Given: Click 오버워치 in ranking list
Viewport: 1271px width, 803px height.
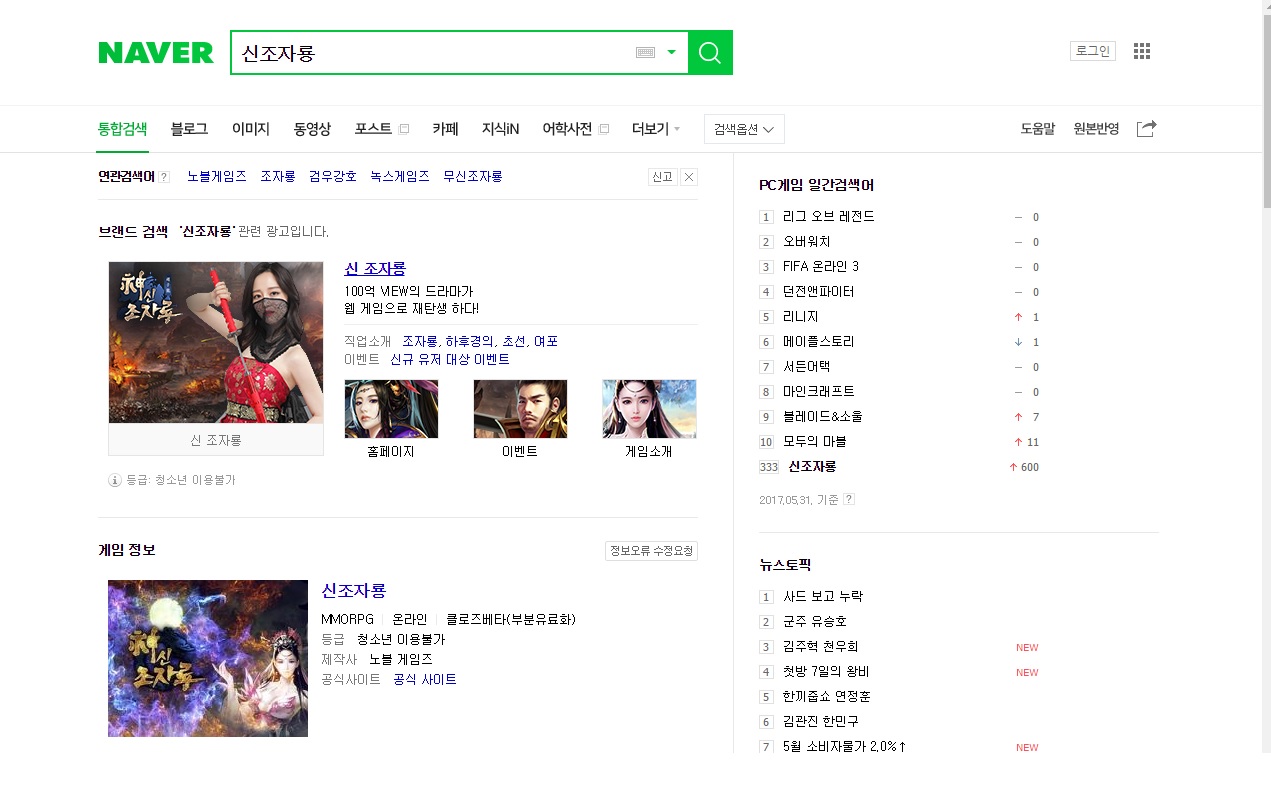Looking at the screenshot, I should pyautogui.click(x=807, y=241).
